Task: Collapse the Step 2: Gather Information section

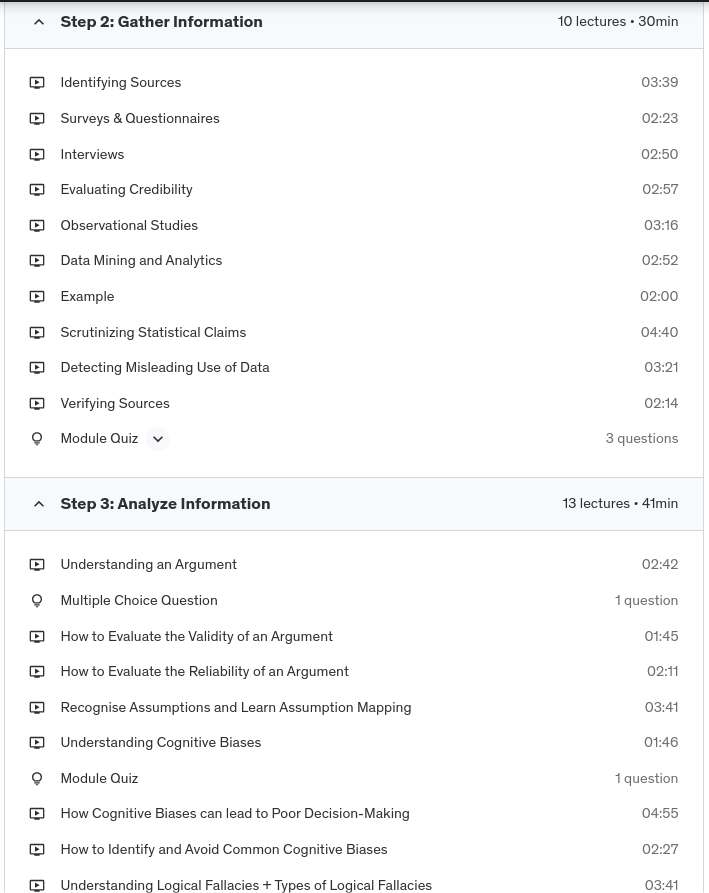Action: pyautogui.click(x=39, y=22)
